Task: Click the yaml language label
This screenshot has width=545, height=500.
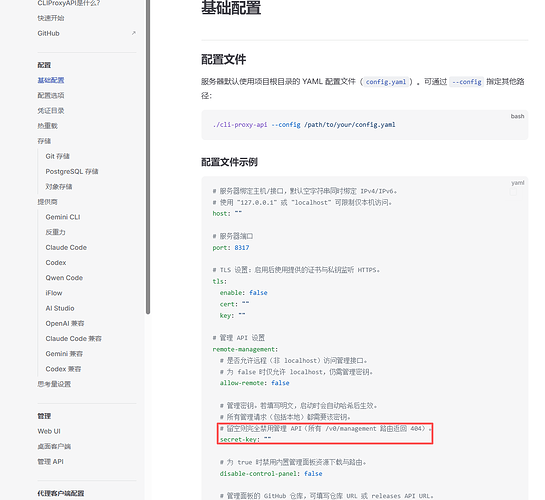Action: pos(518,183)
